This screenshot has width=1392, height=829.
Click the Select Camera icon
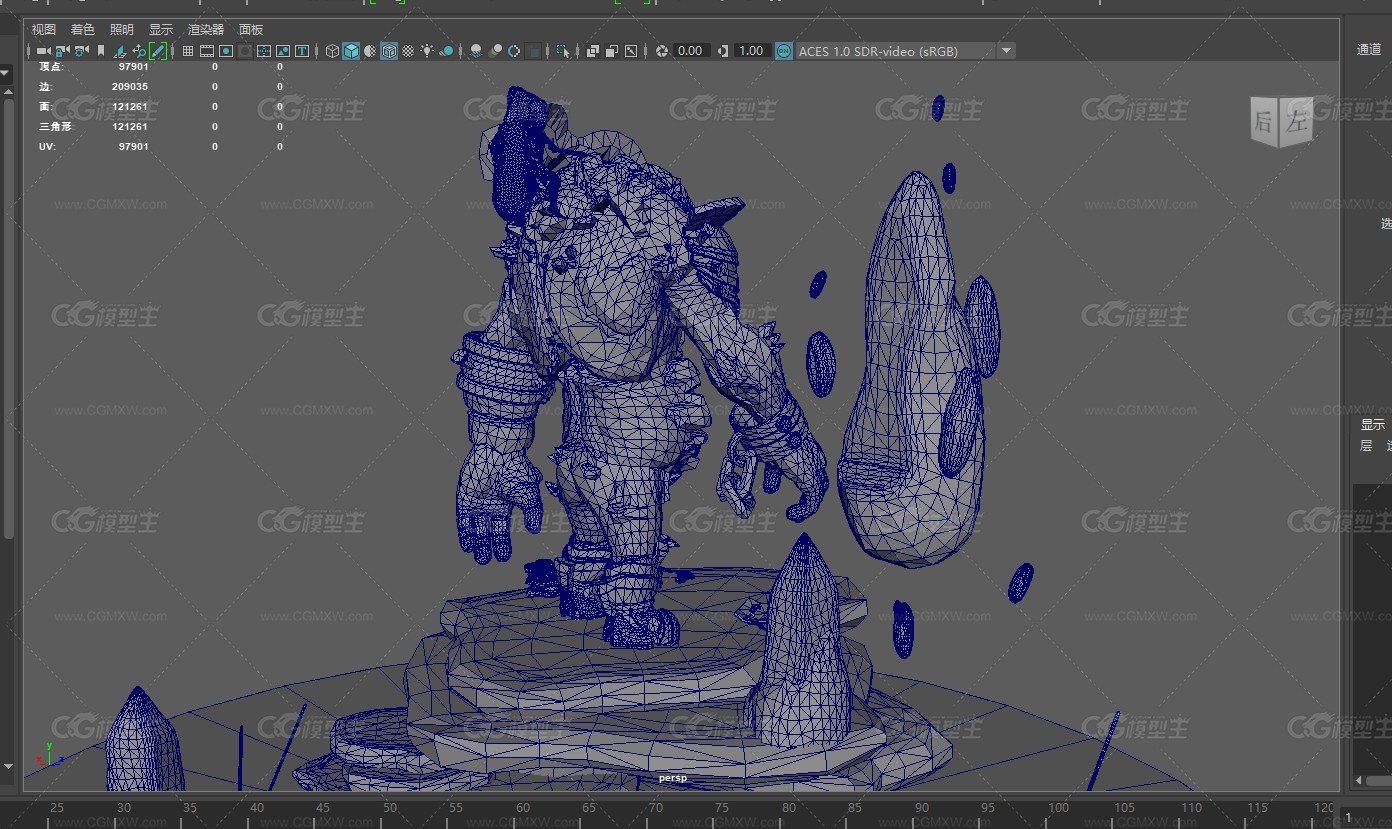[x=44, y=51]
